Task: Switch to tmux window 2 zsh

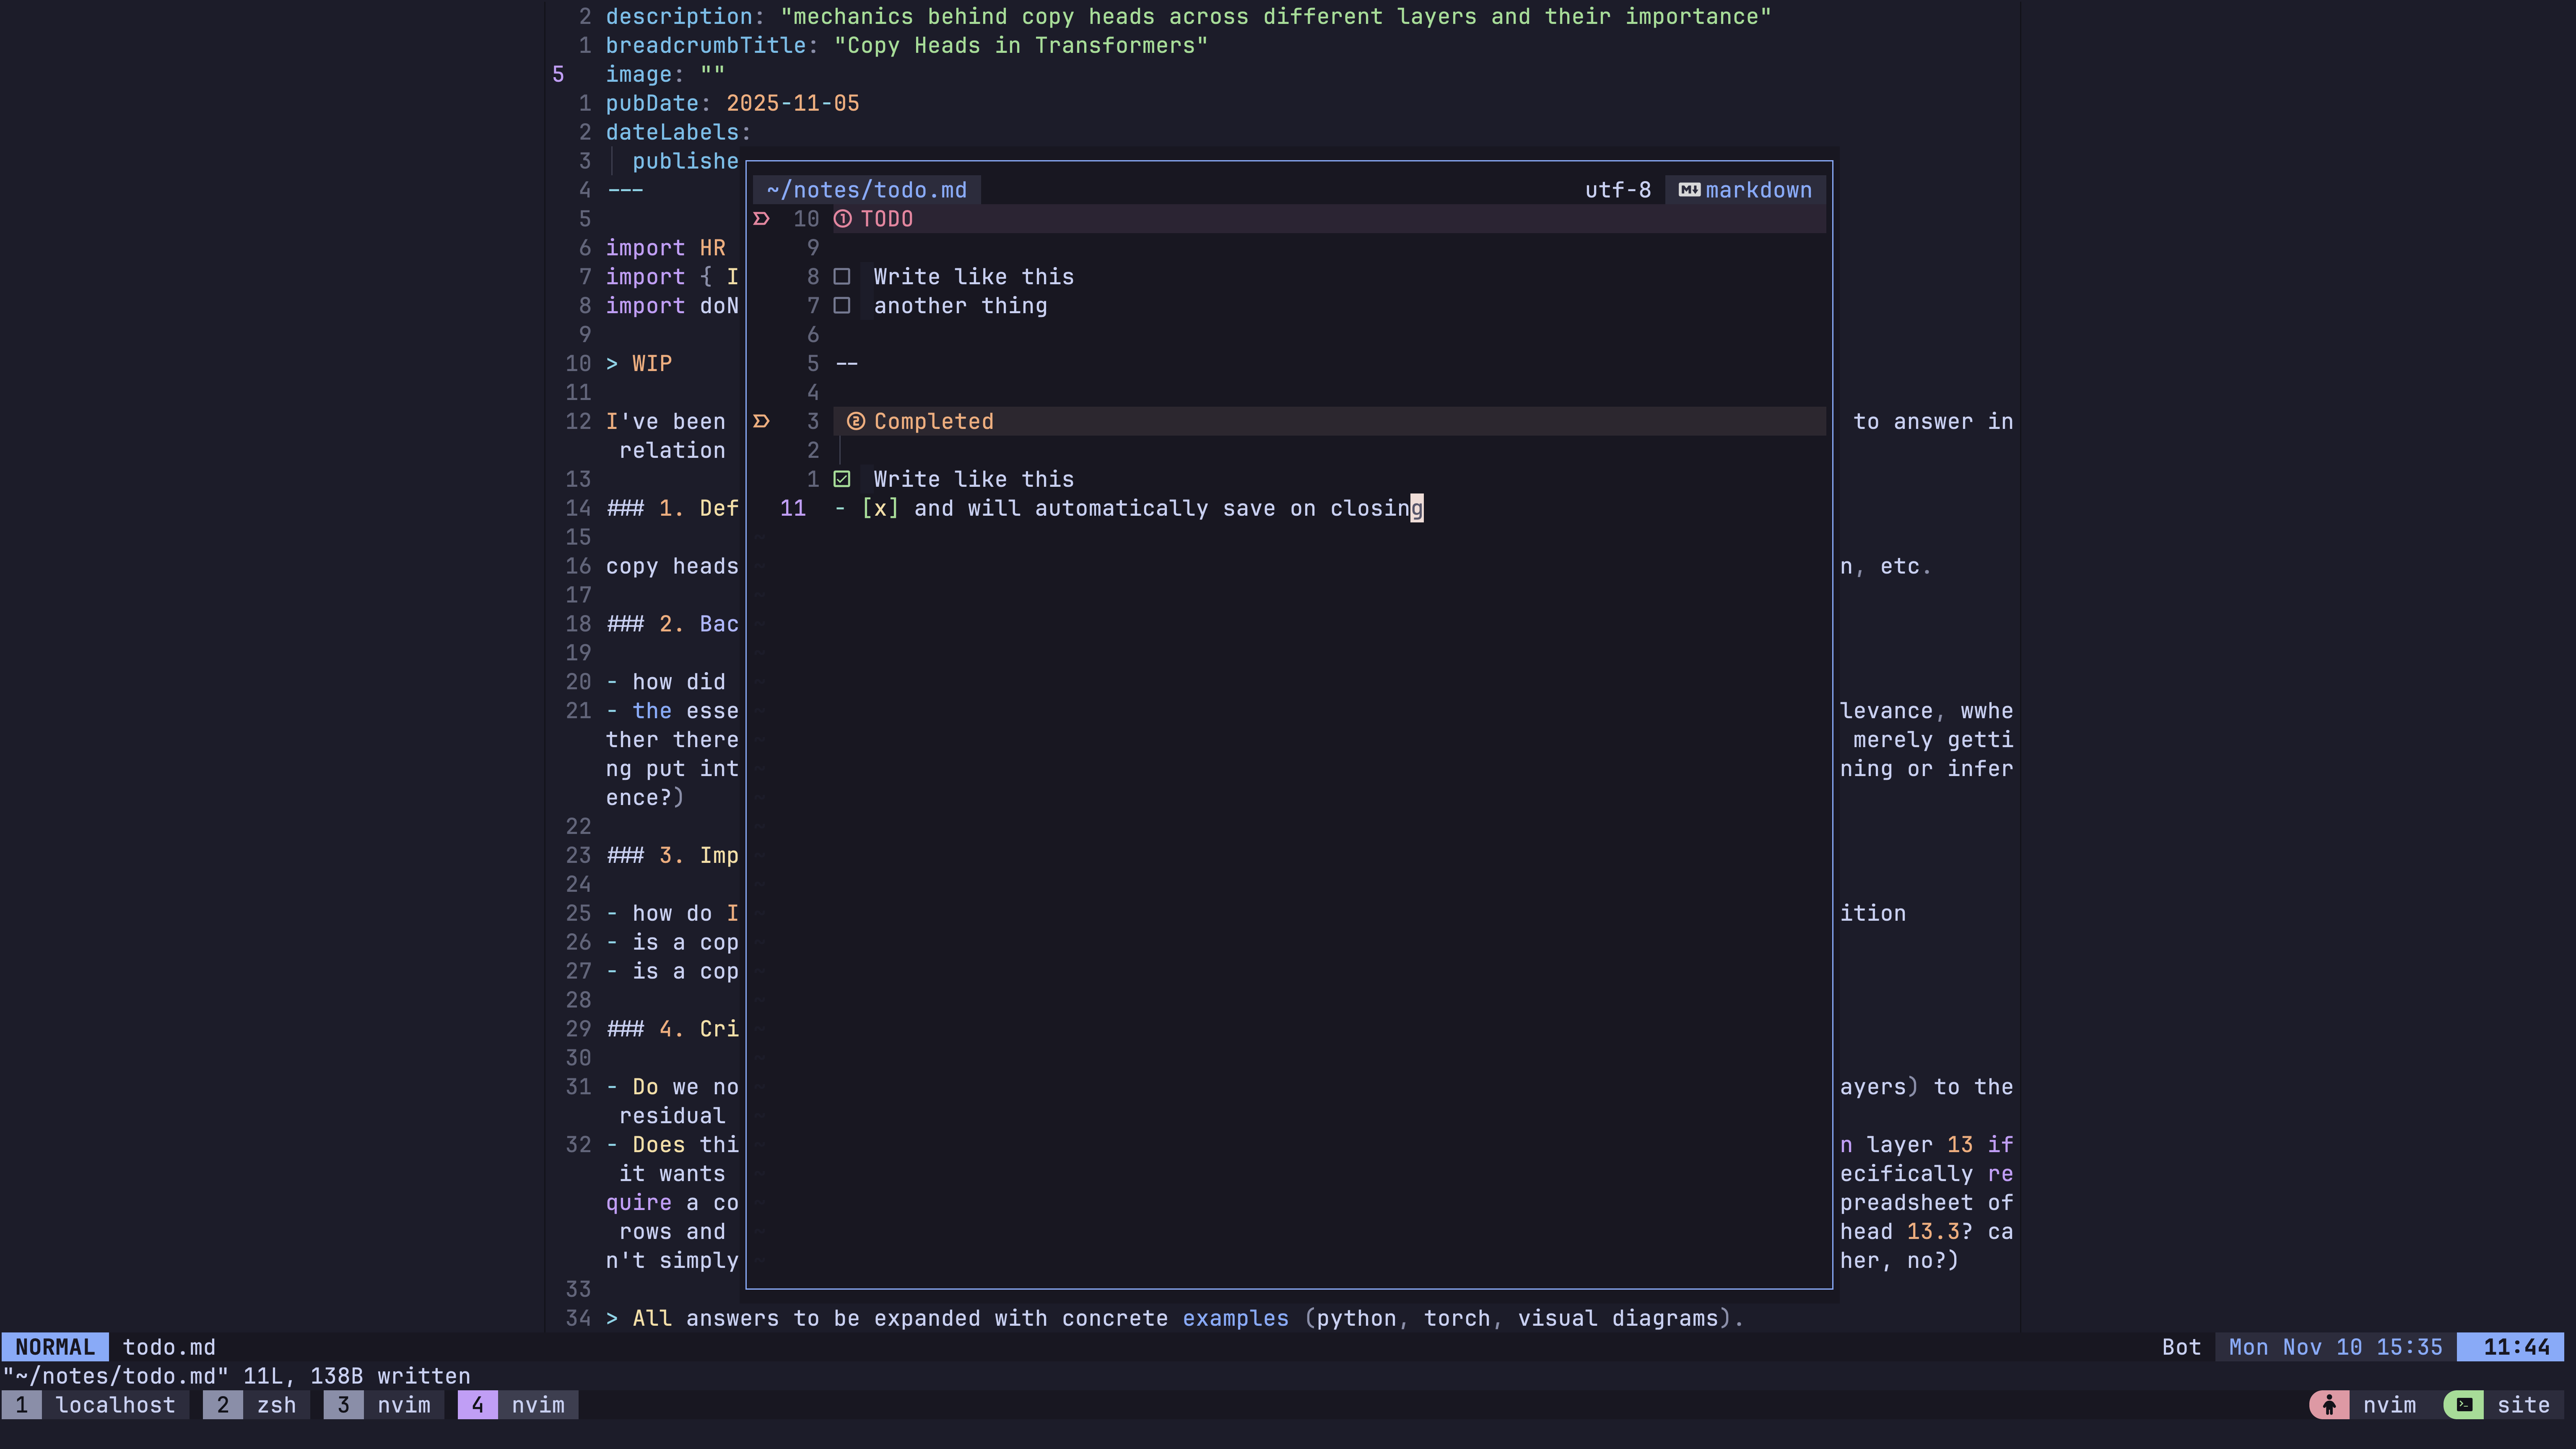Action: [x=256, y=1405]
